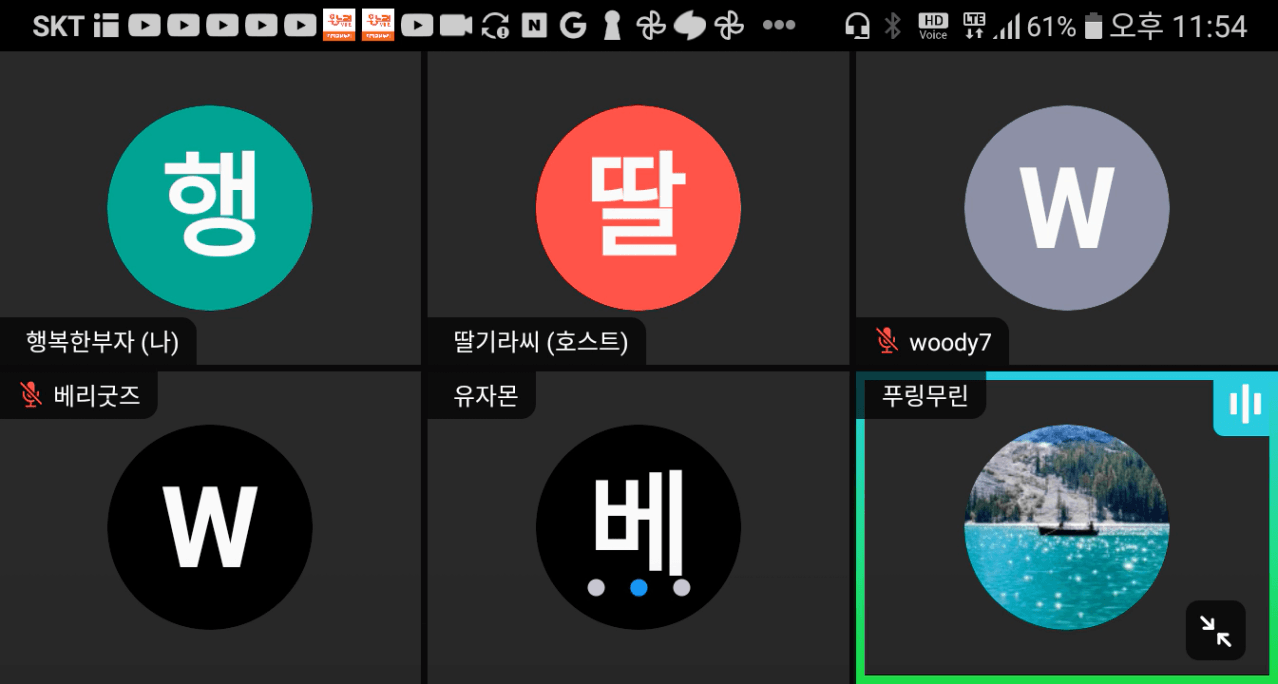Tap the LTE data indicator
This screenshot has height=684, width=1278.
[x=973, y=26]
